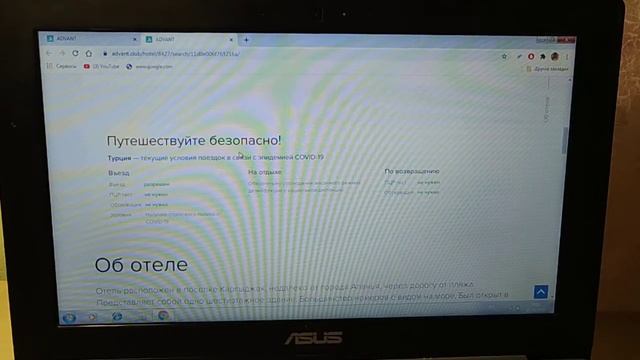
Task: Open the browser home page
Action: [x=89, y=53]
